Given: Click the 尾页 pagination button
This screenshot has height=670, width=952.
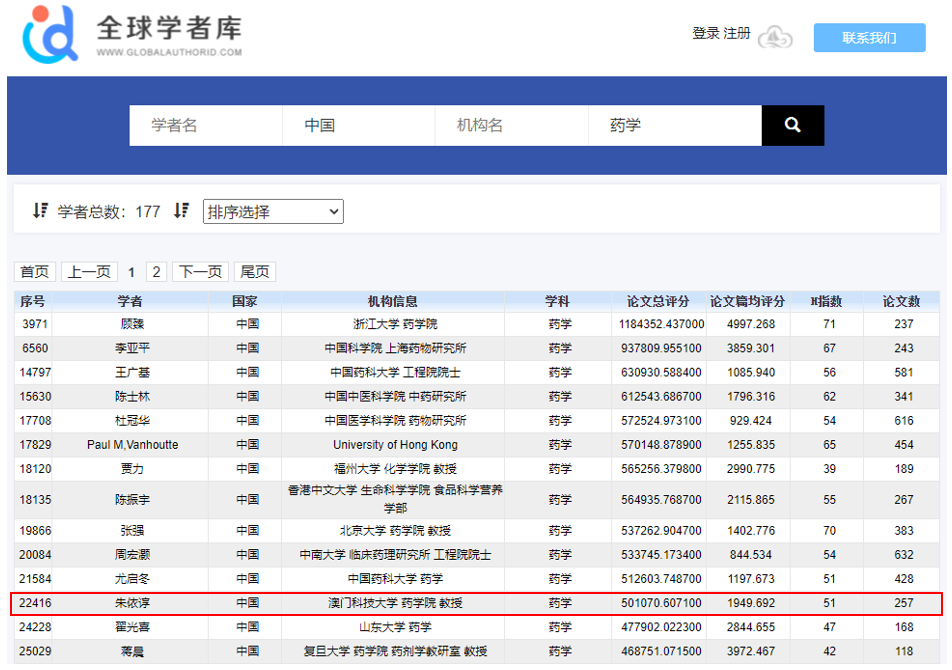Looking at the screenshot, I should (x=254, y=272).
